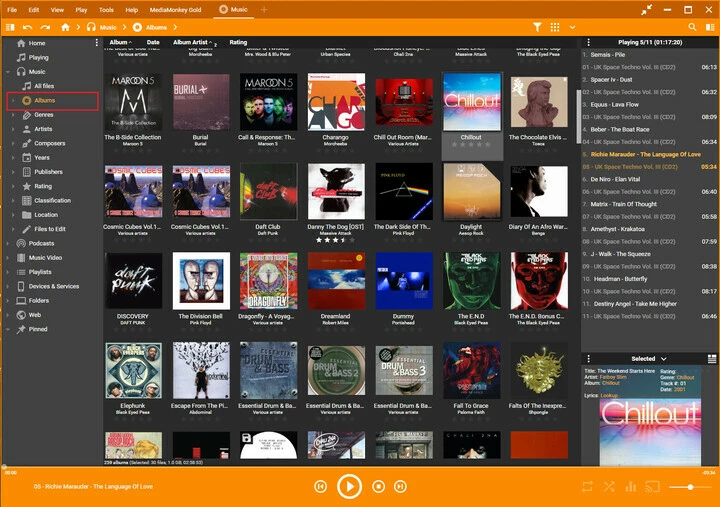
Task: Open the sidebar three-dot options menu
Action: (96, 43)
